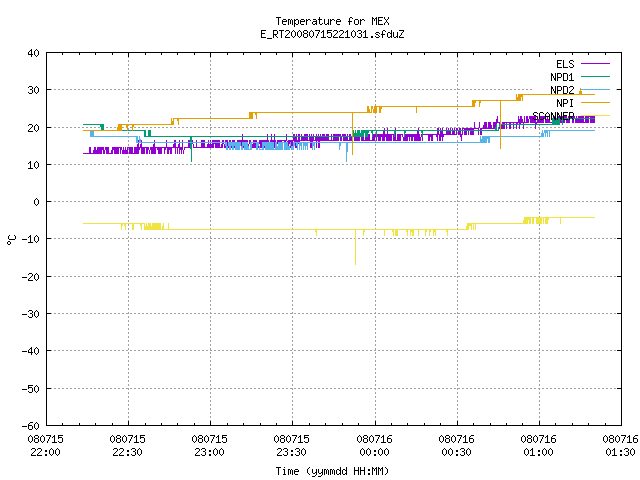Image resolution: width=640 pixels, height=480 pixels.
Task: Click the x-axis tick label 080716 01:30
Action: click(x=620, y=445)
